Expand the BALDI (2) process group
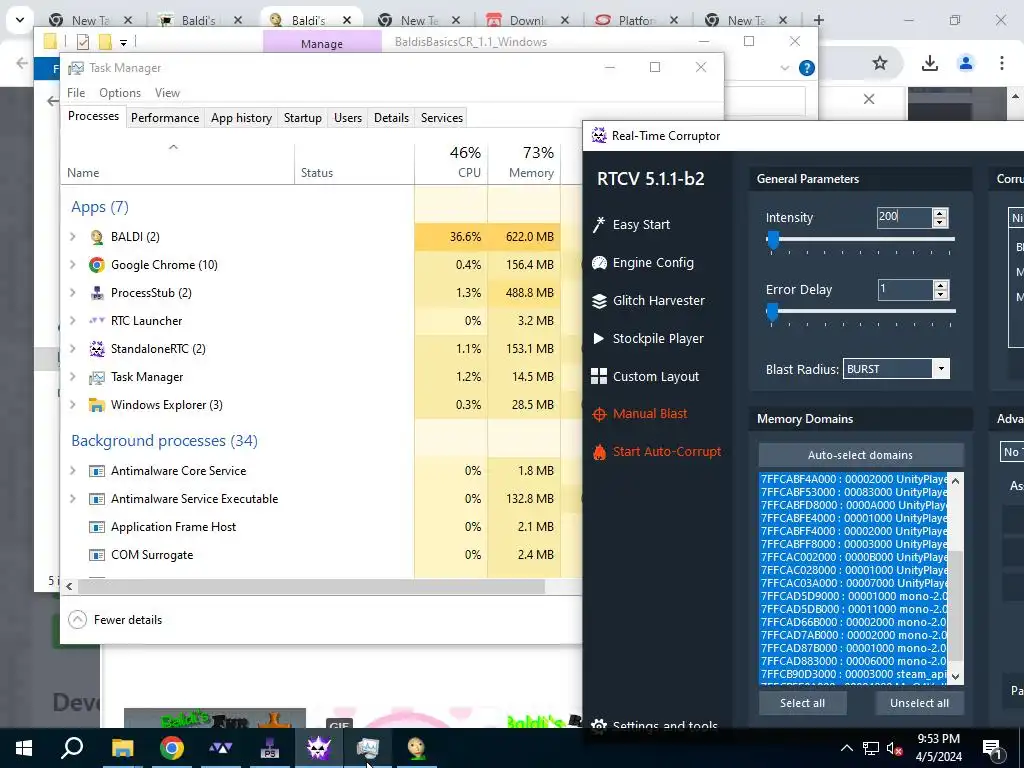This screenshot has width=1024, height=768. pos(73,236)
